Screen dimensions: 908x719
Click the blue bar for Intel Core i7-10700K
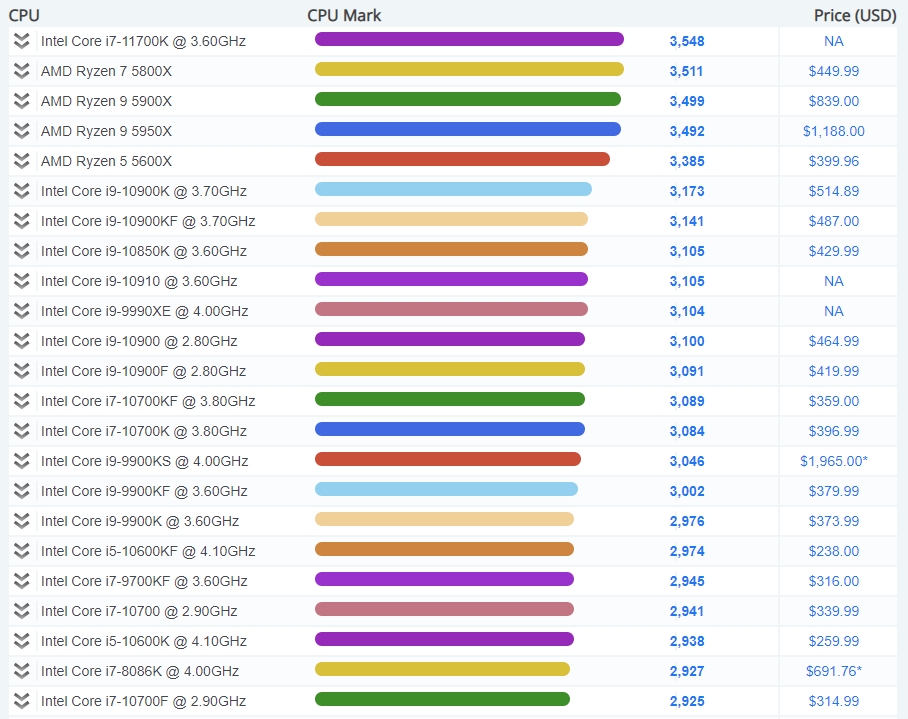(x=450, y=430)
